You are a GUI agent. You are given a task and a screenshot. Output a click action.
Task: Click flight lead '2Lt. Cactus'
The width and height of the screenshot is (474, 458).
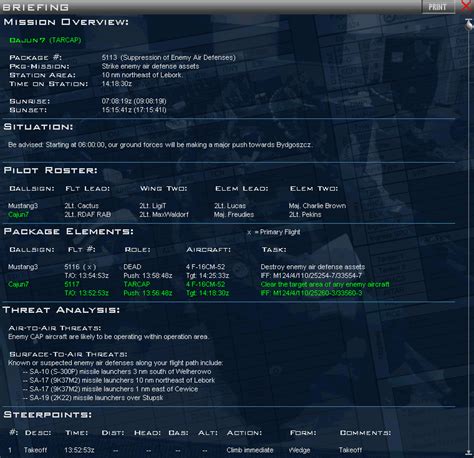[82, 206]
